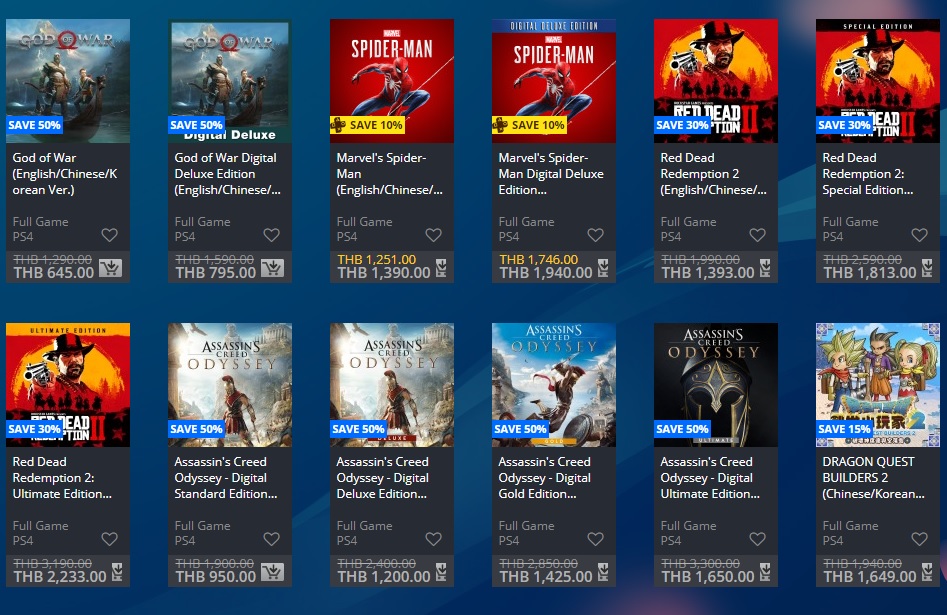
Task: Add God of War to wishlist heart
Action: (x=109, y=235)
